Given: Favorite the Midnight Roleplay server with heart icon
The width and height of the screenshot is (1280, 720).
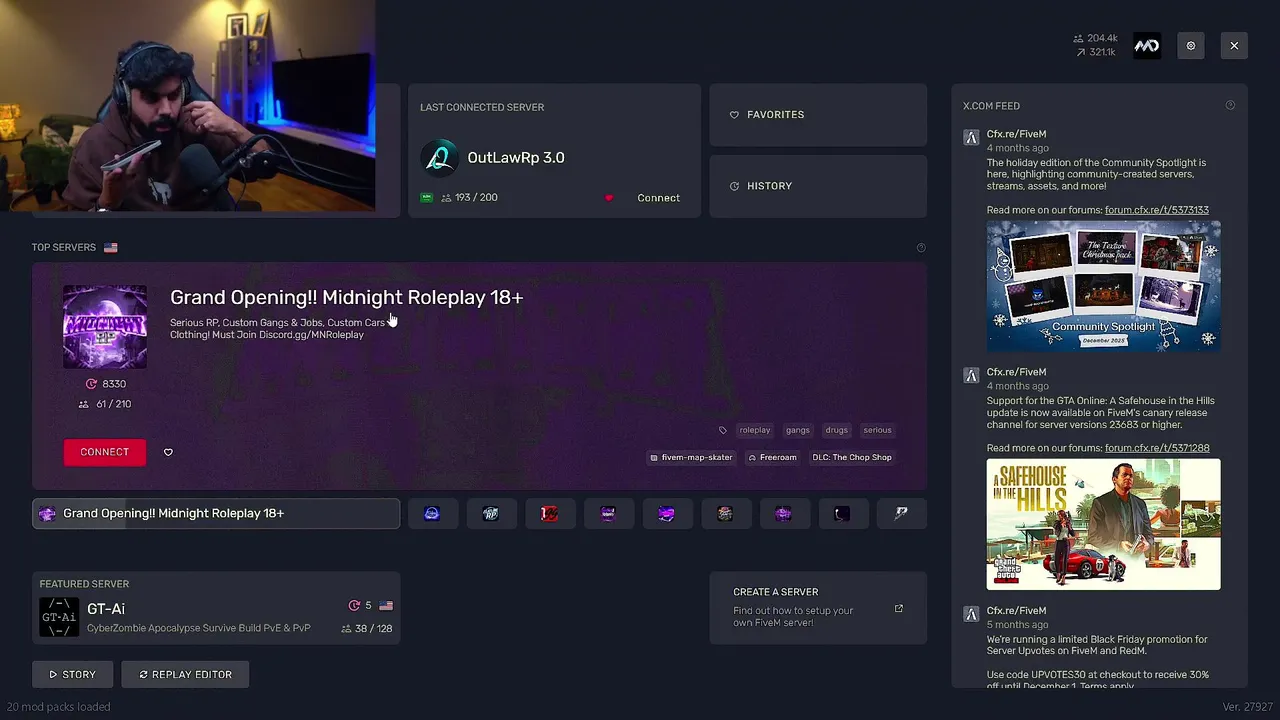Looking at the screenshot, I should coord(168,452).
